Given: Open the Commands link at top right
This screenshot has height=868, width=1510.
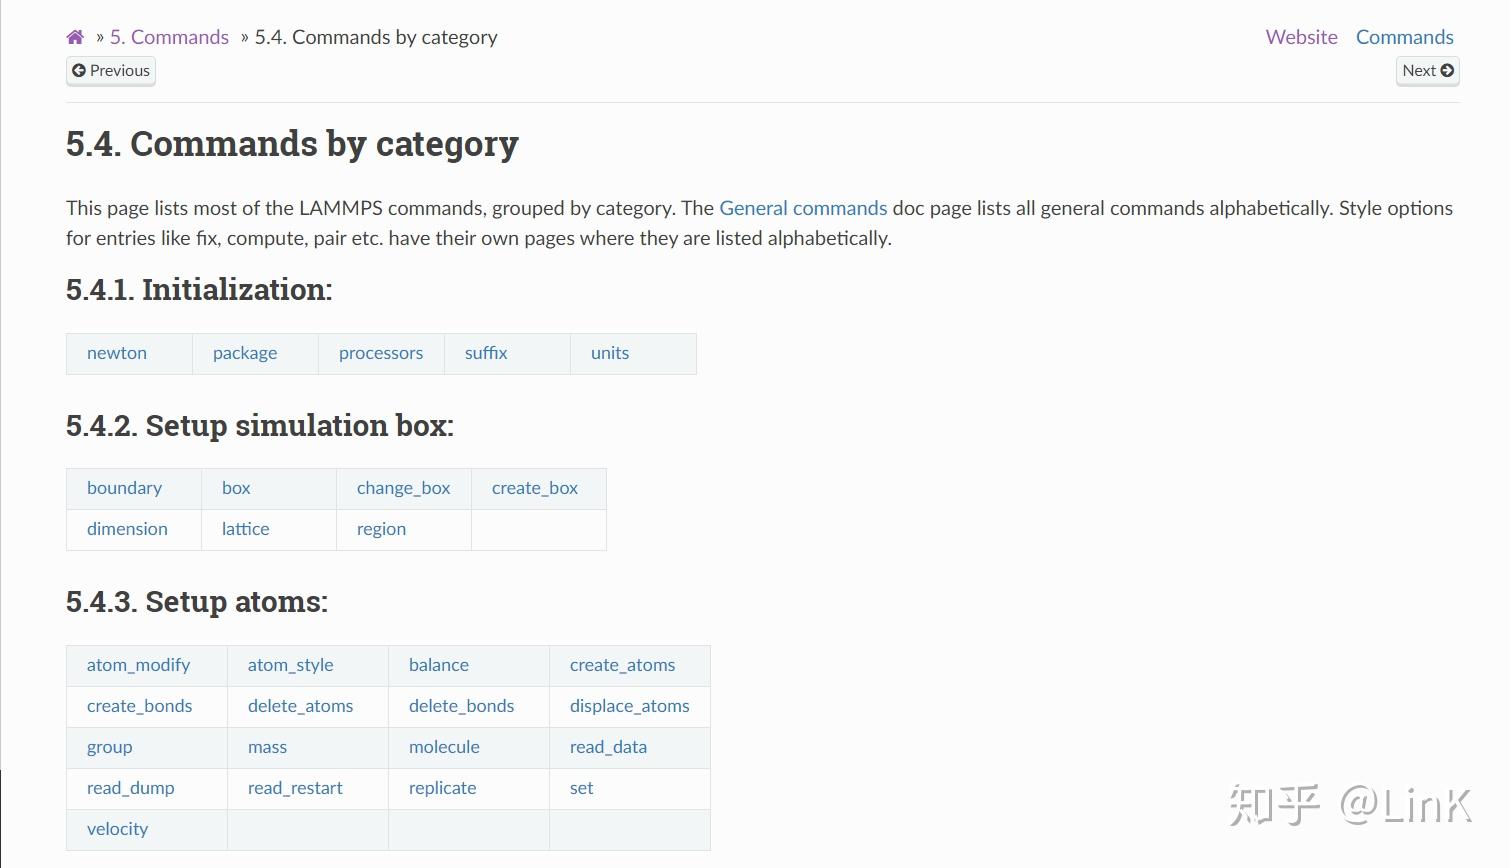Looking at the screenshot, I should click(x=1404, y=37).
